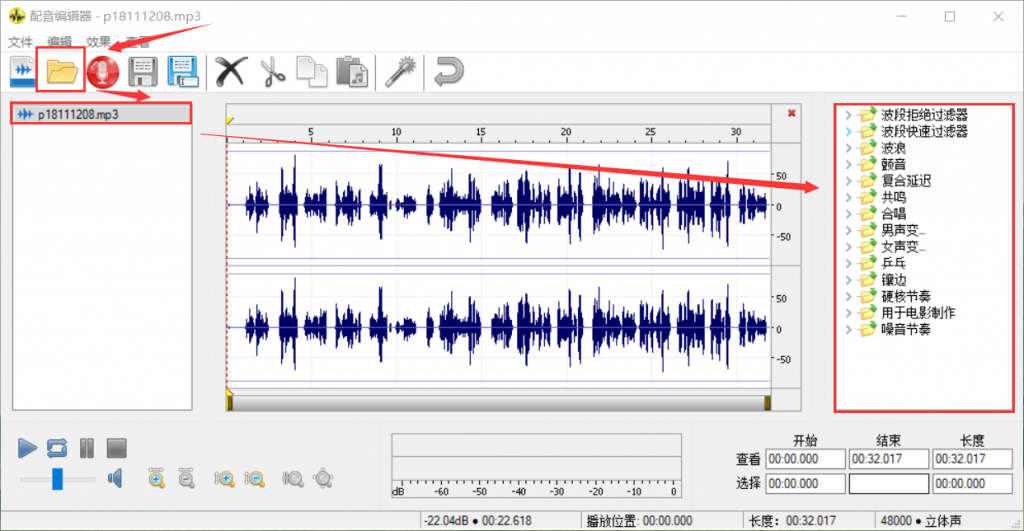The width and height of the screenshot is (1024, 531).
Task: Click 播放位置 status bar entry
Action: tap(639, 521)
